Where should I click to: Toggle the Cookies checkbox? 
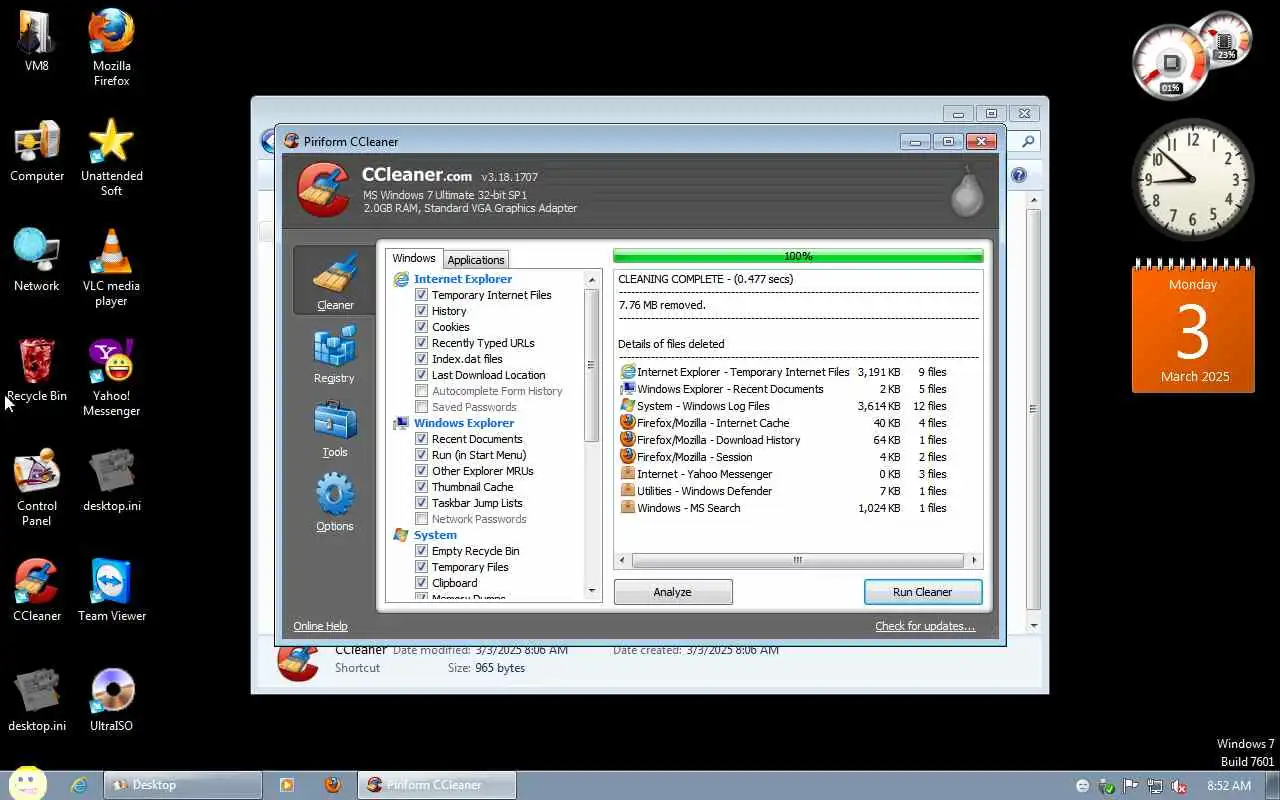coord(421,327)
